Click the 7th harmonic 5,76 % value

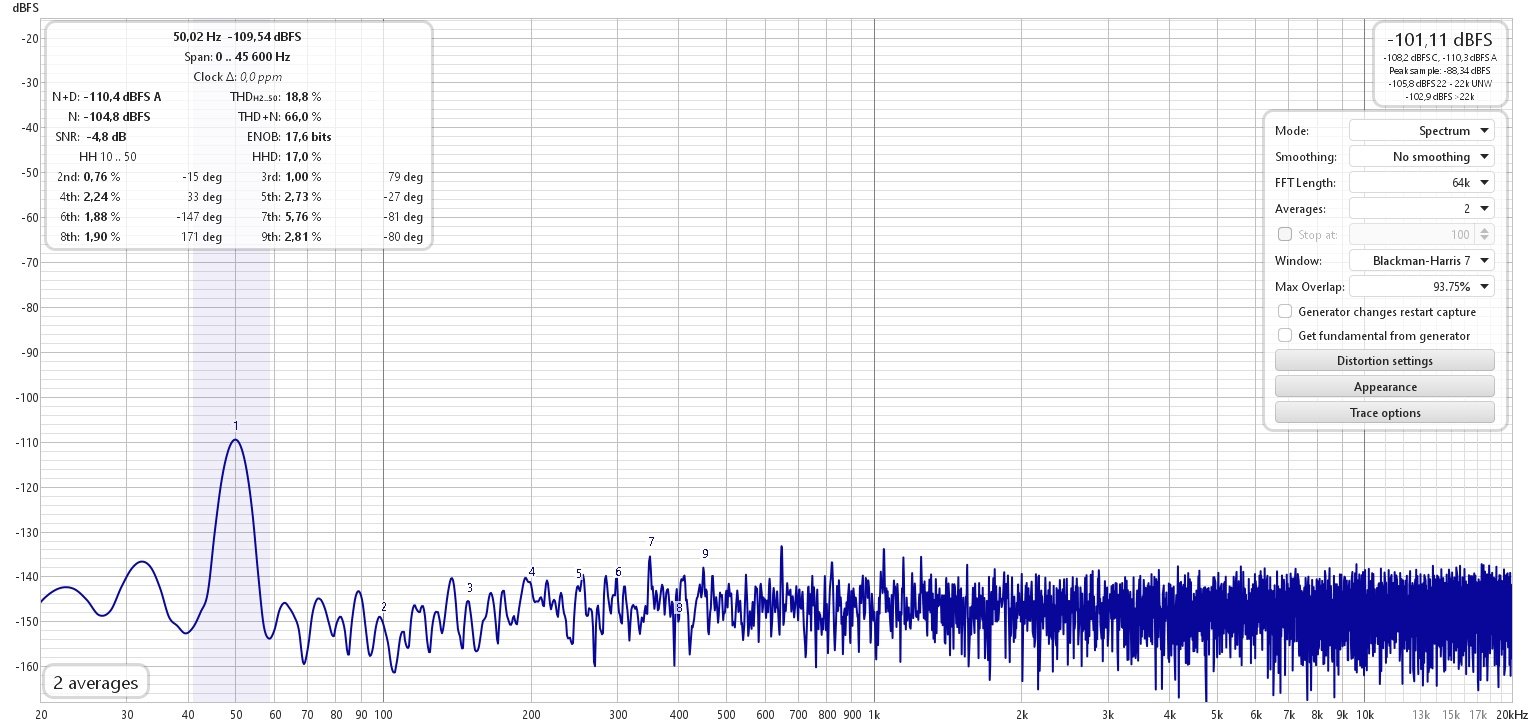click(304, 217)
